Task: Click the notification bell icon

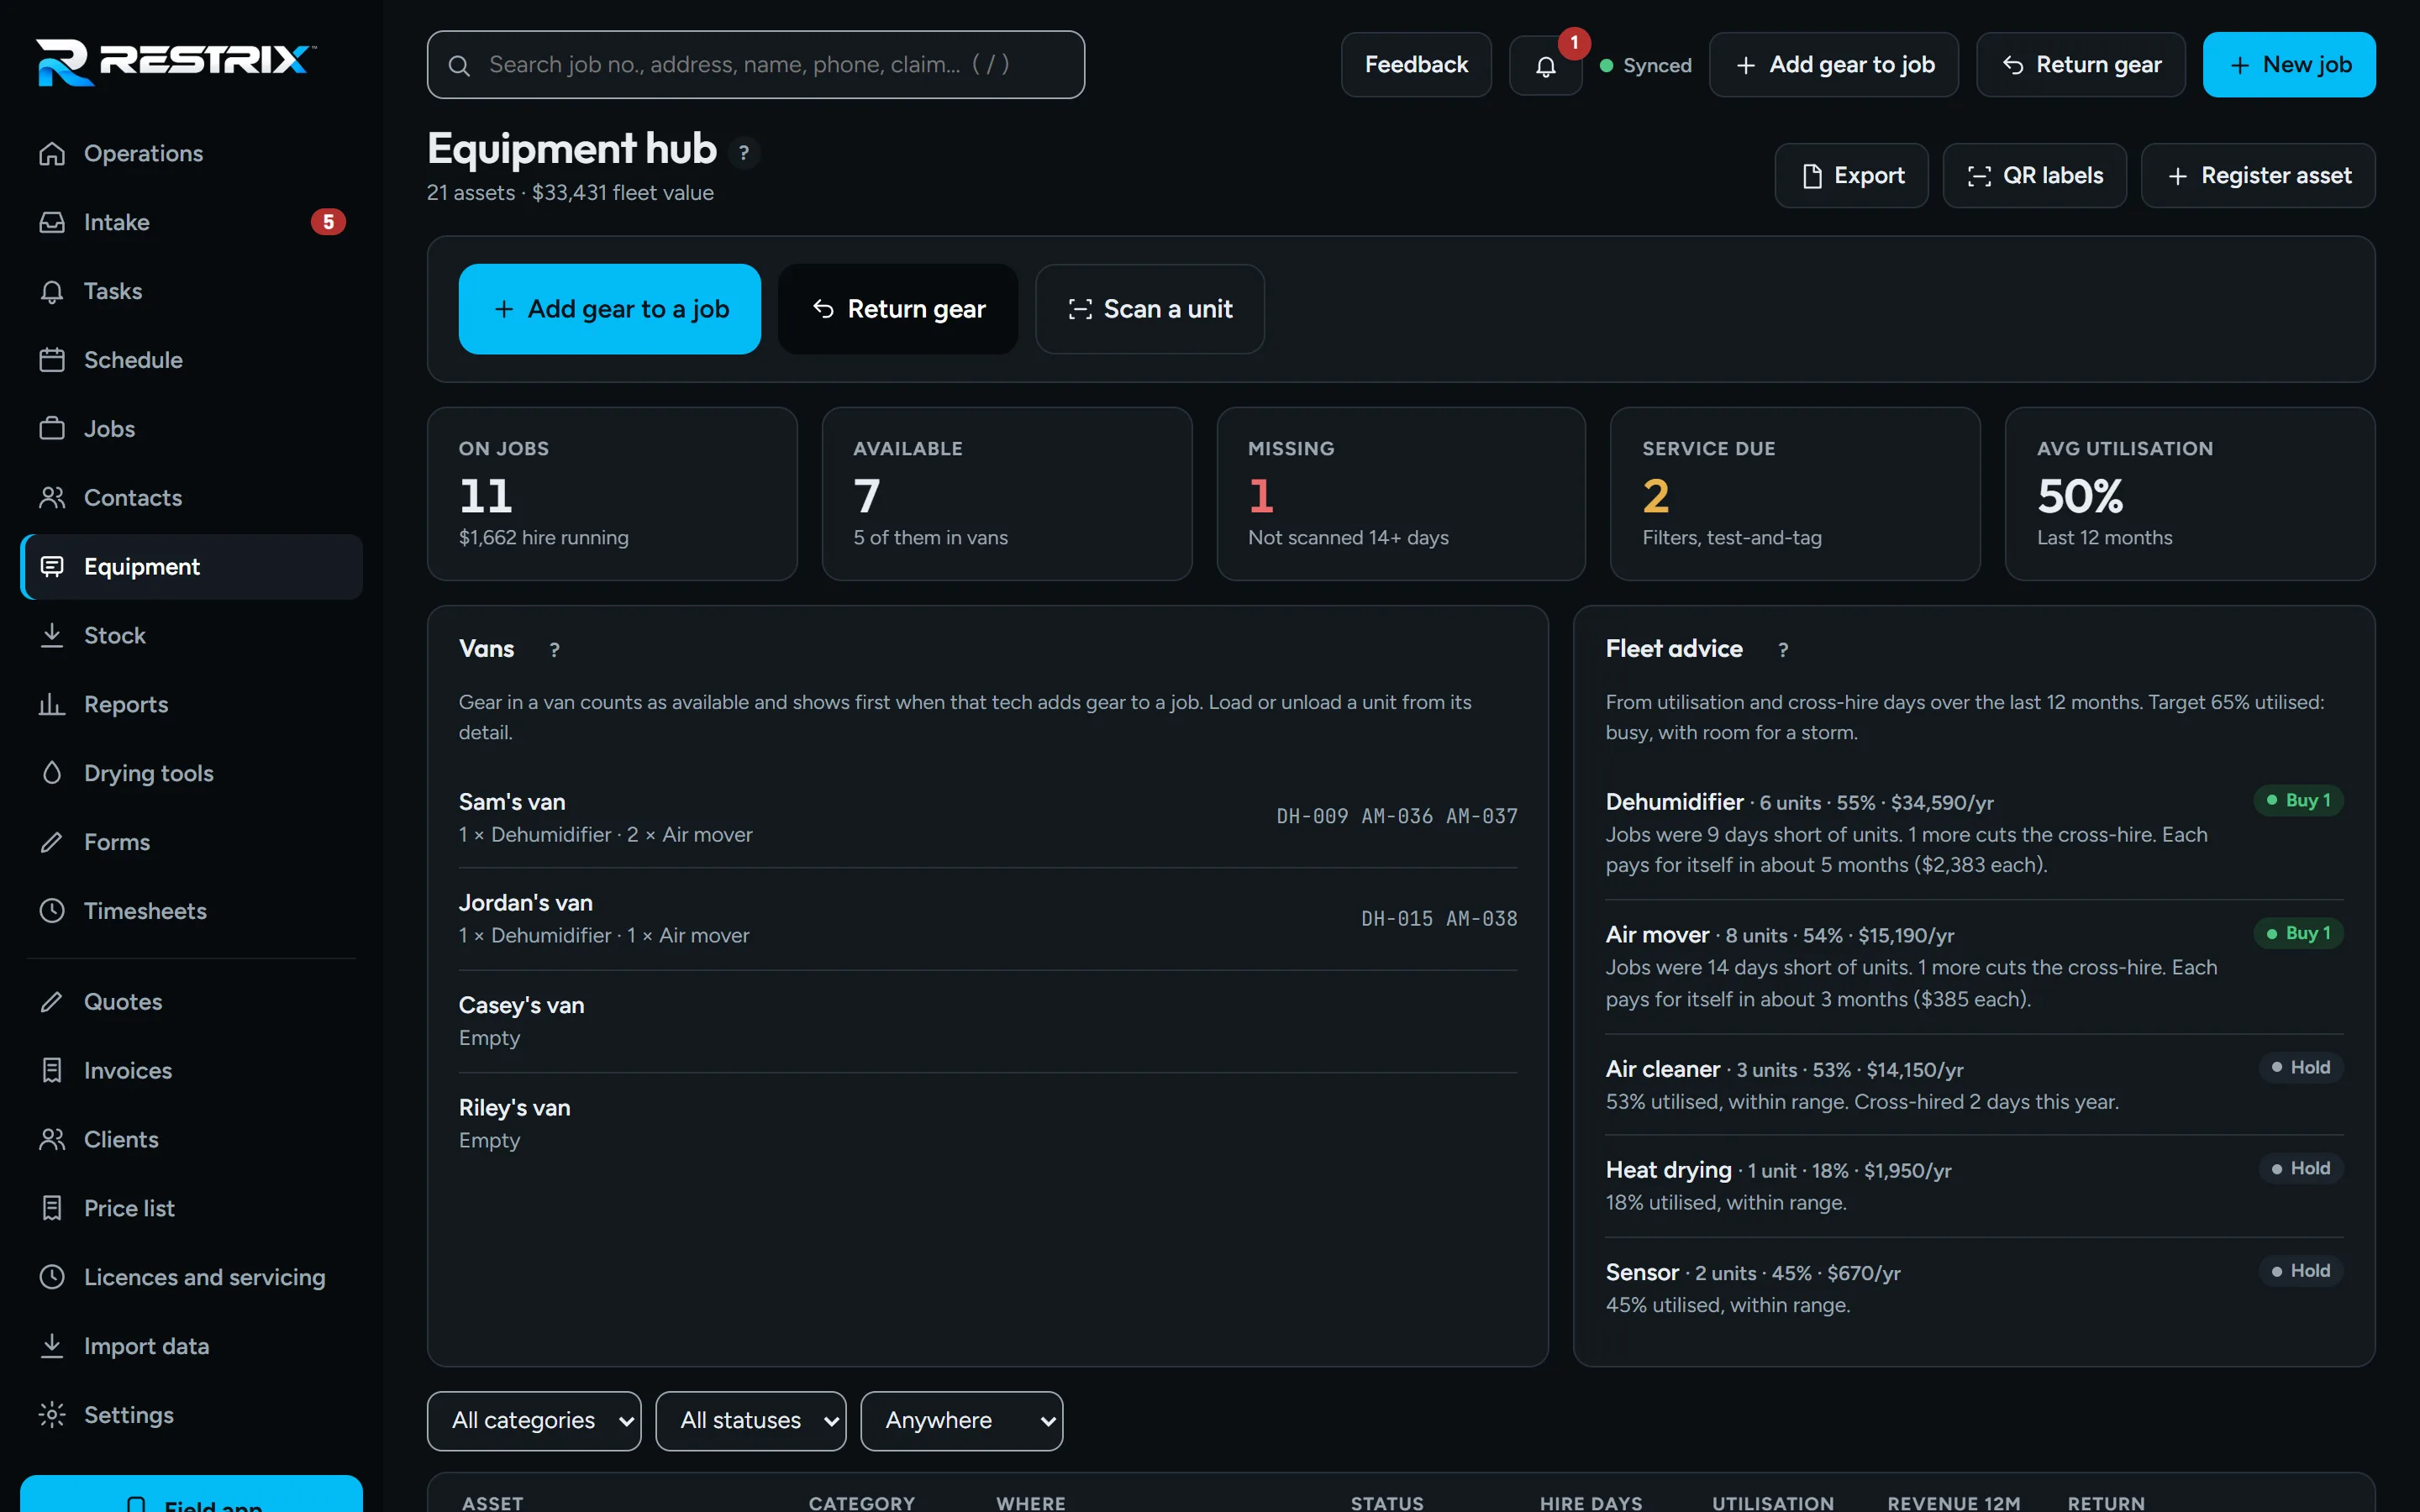Action: [1545, 66]
